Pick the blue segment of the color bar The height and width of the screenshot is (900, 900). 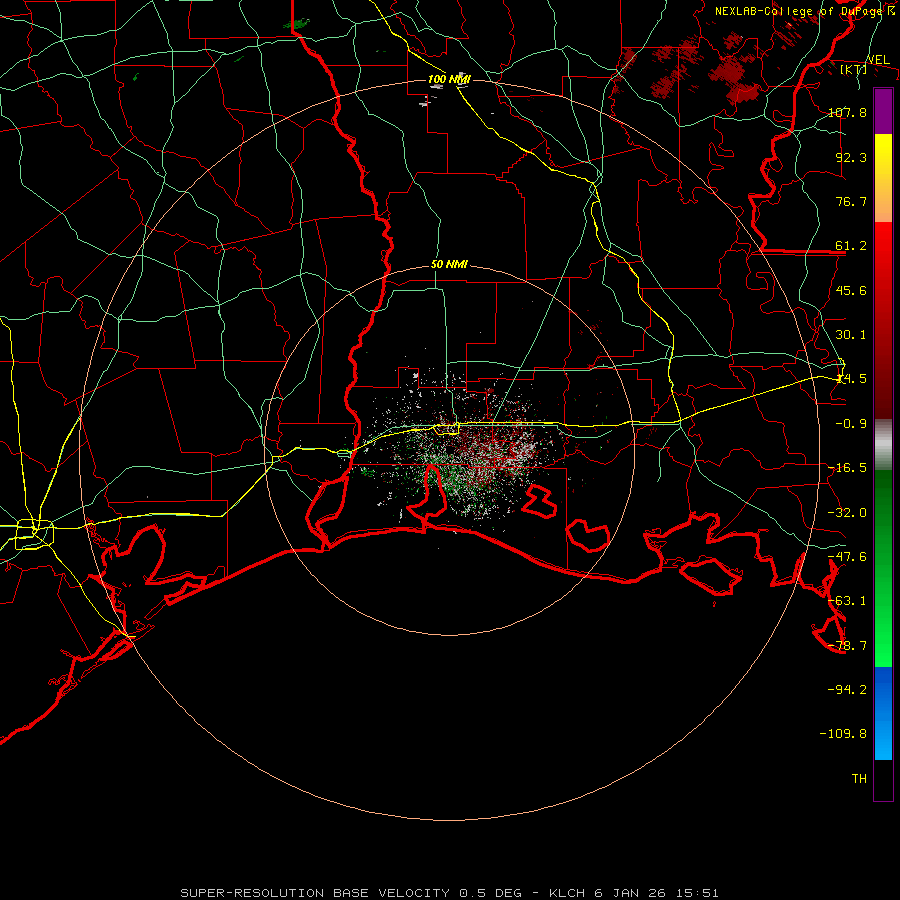[x=883, y=713]
